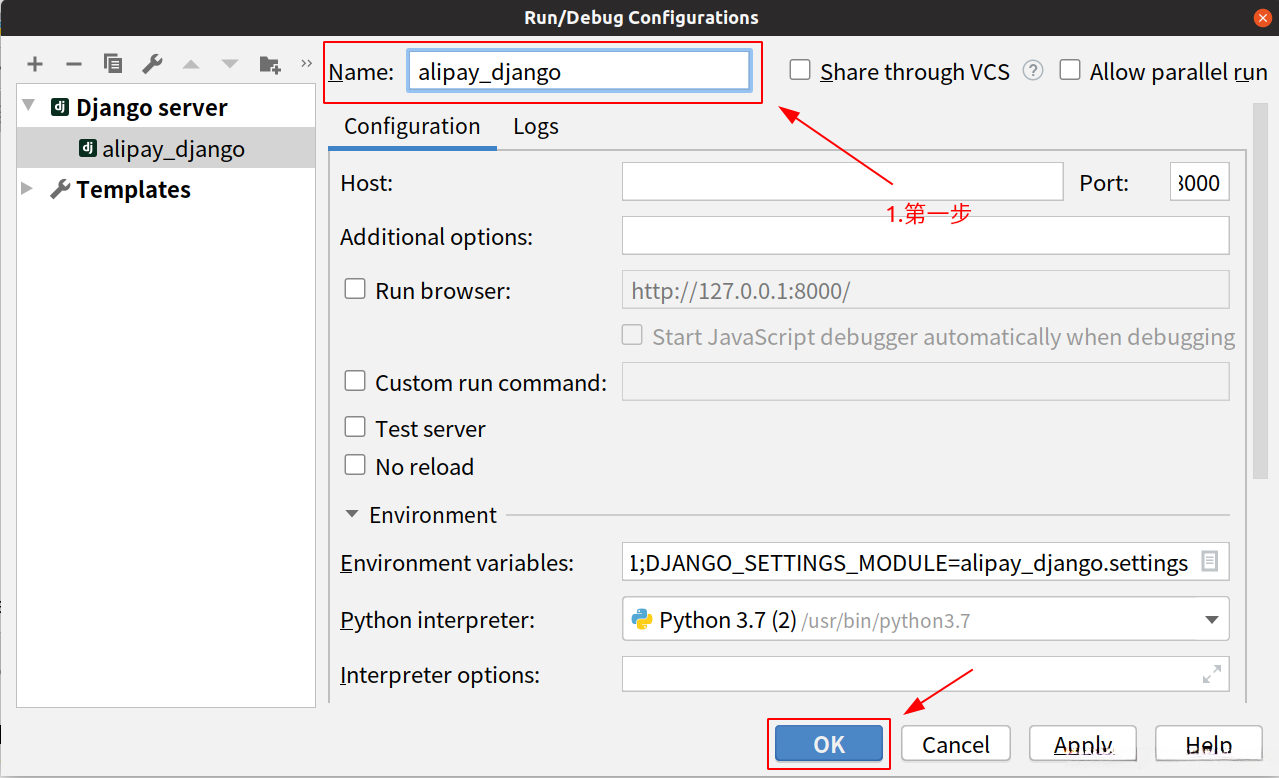Image resolution: width=1279 pixels, height=778 pixels.
Task: Click the Cancel button
Action: 955,744
